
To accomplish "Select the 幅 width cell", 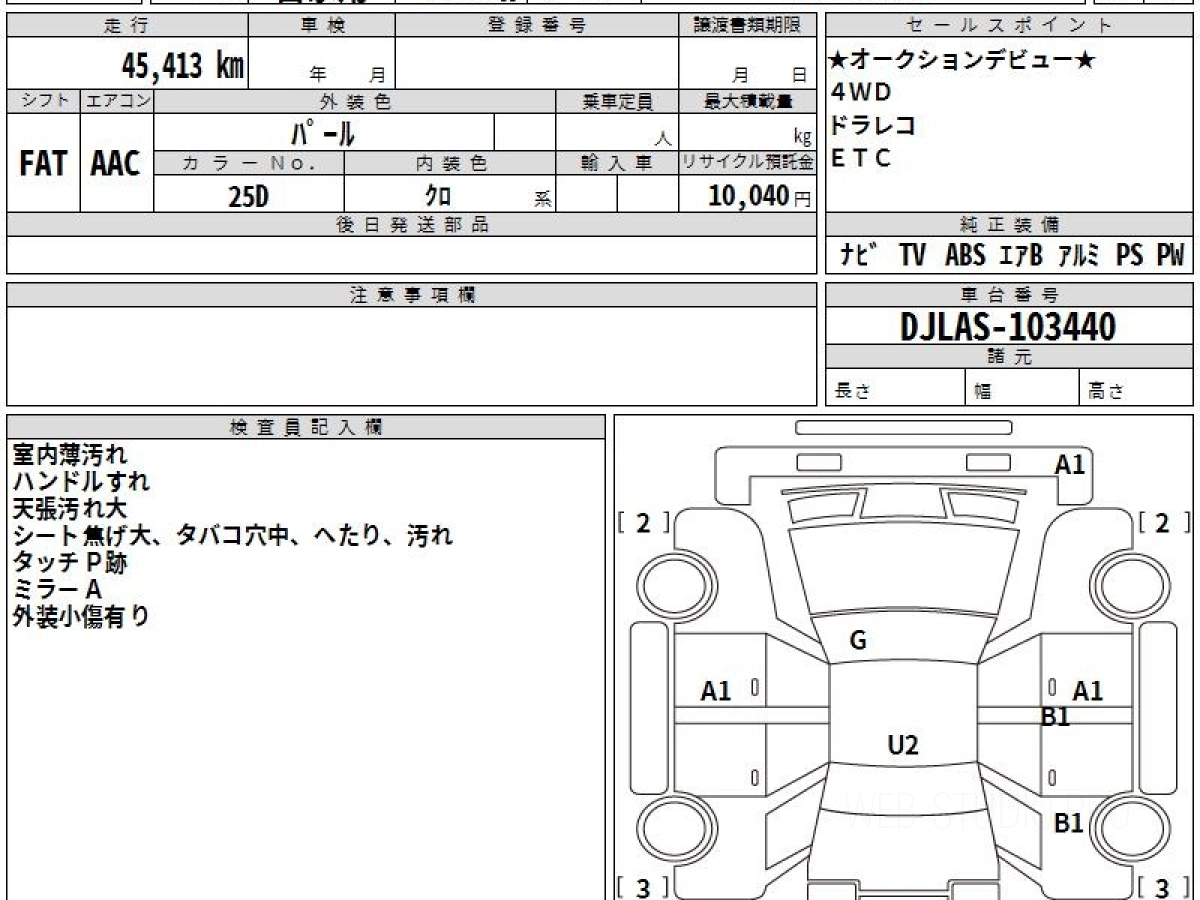I will 1022,388.
